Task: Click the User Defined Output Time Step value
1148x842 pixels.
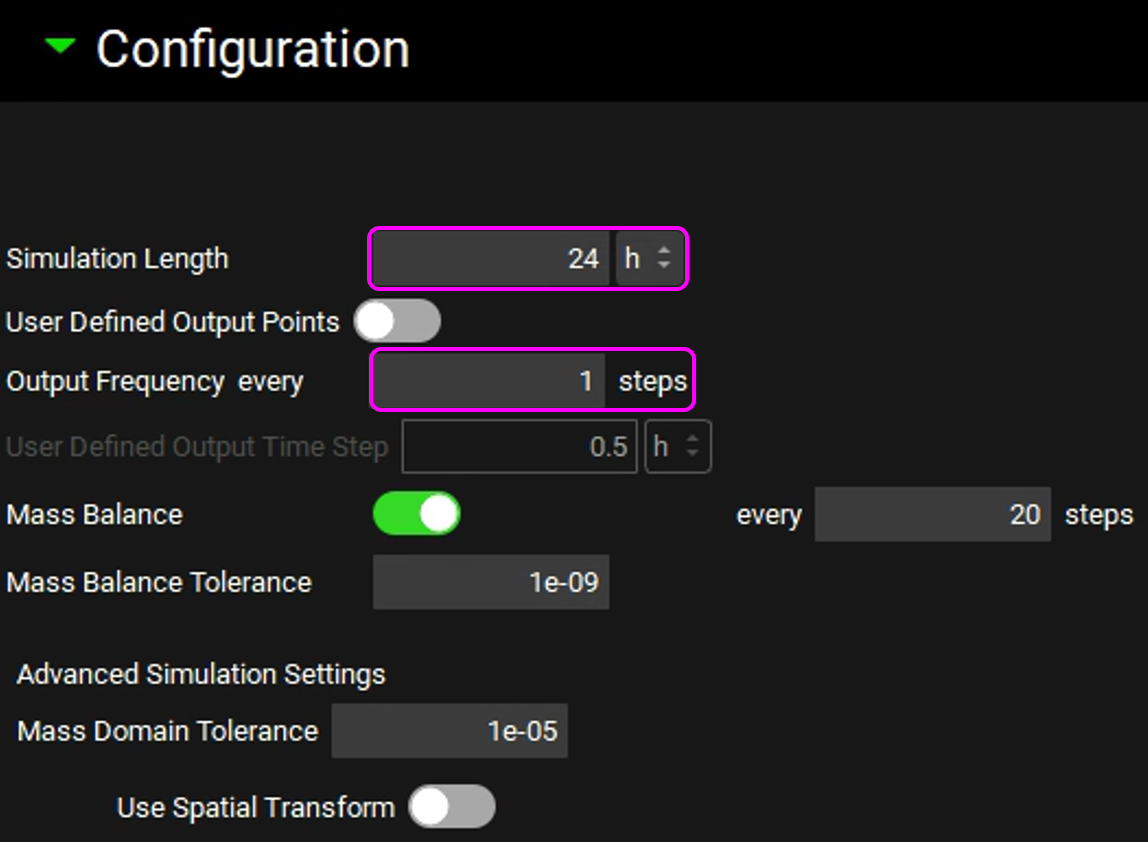Action: tap(519, 446)
